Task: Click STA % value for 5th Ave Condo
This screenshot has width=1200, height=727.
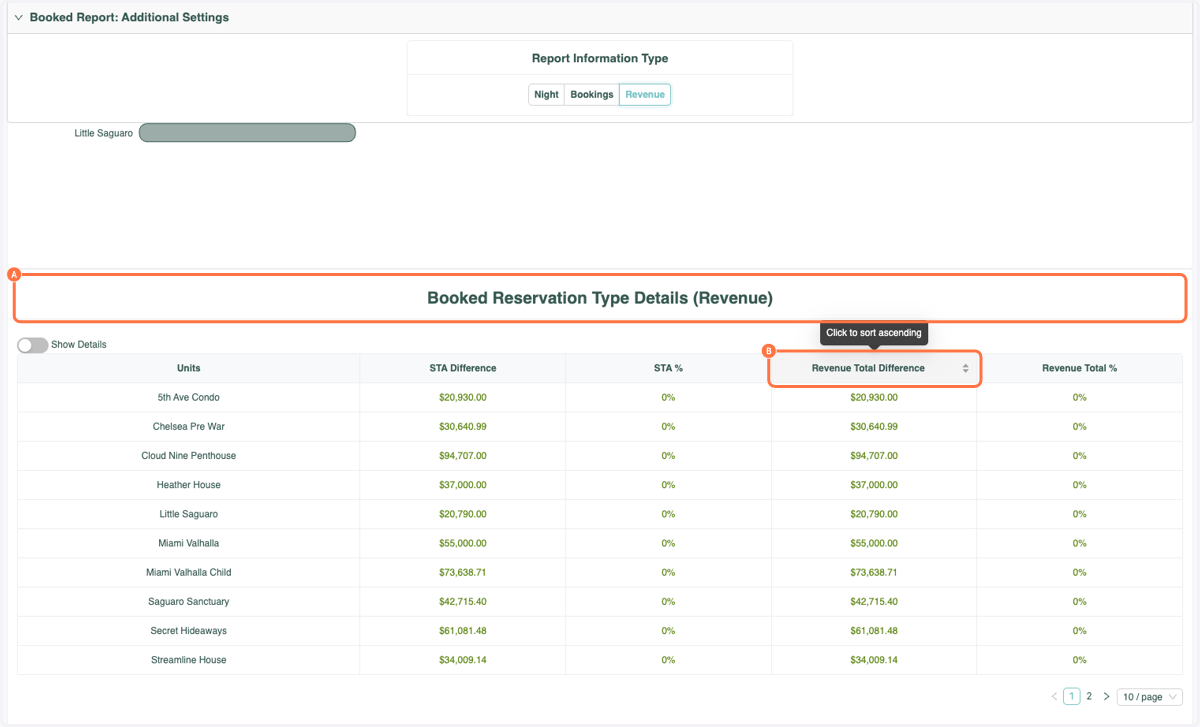Action: pos(668,397)
